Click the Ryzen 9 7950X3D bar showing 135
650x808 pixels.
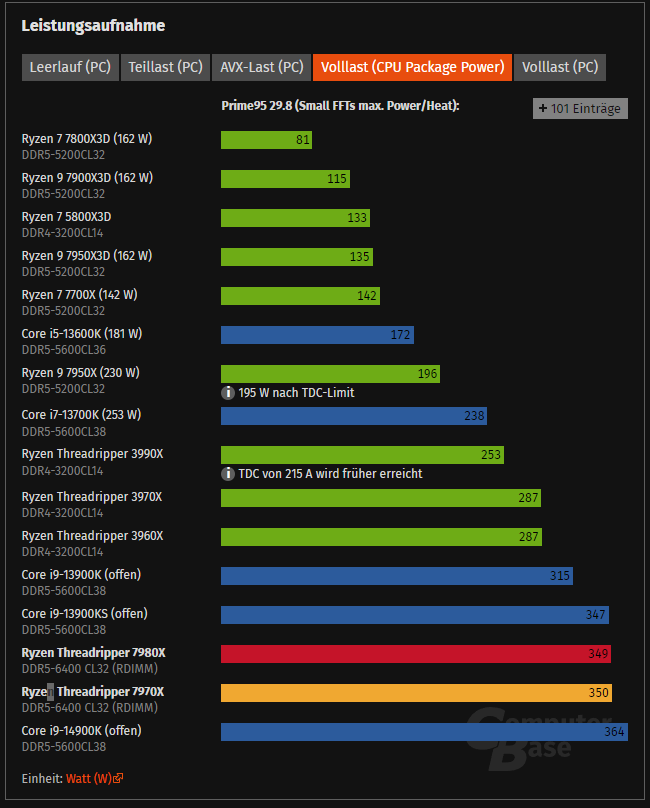[297, 257]
